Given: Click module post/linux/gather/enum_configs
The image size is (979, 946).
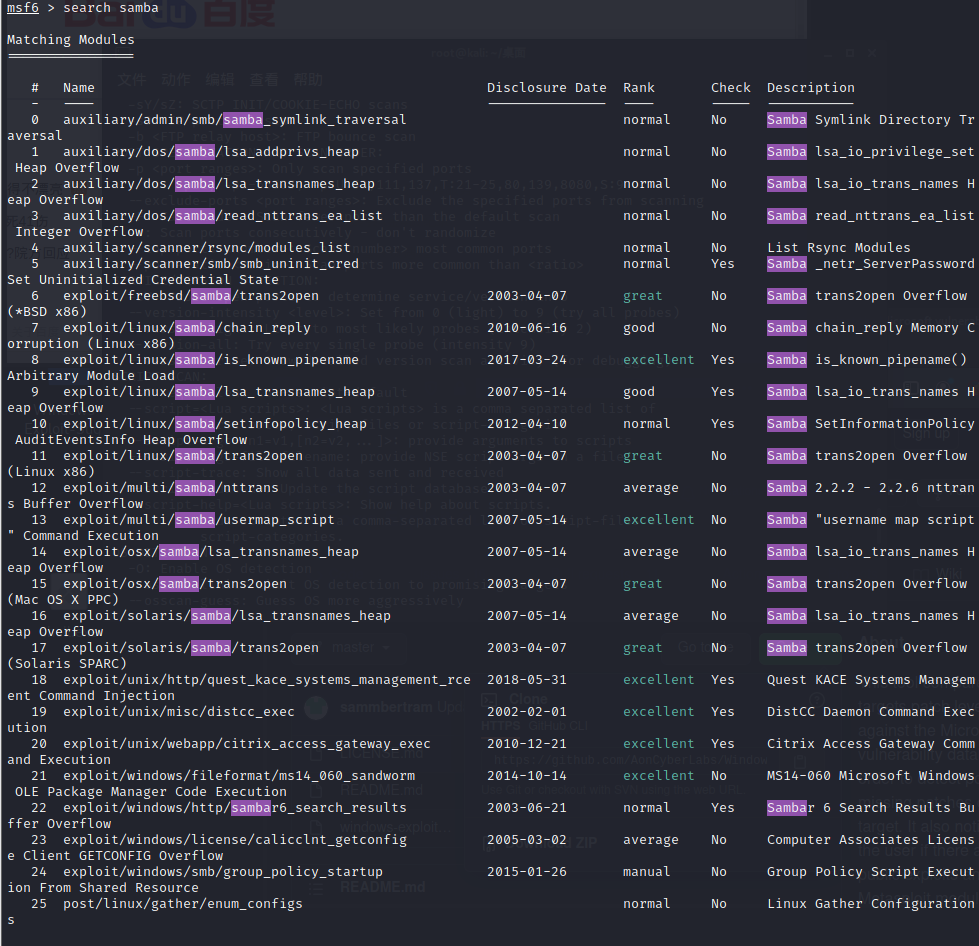Looking at the screenshot, I should point(183,904).
